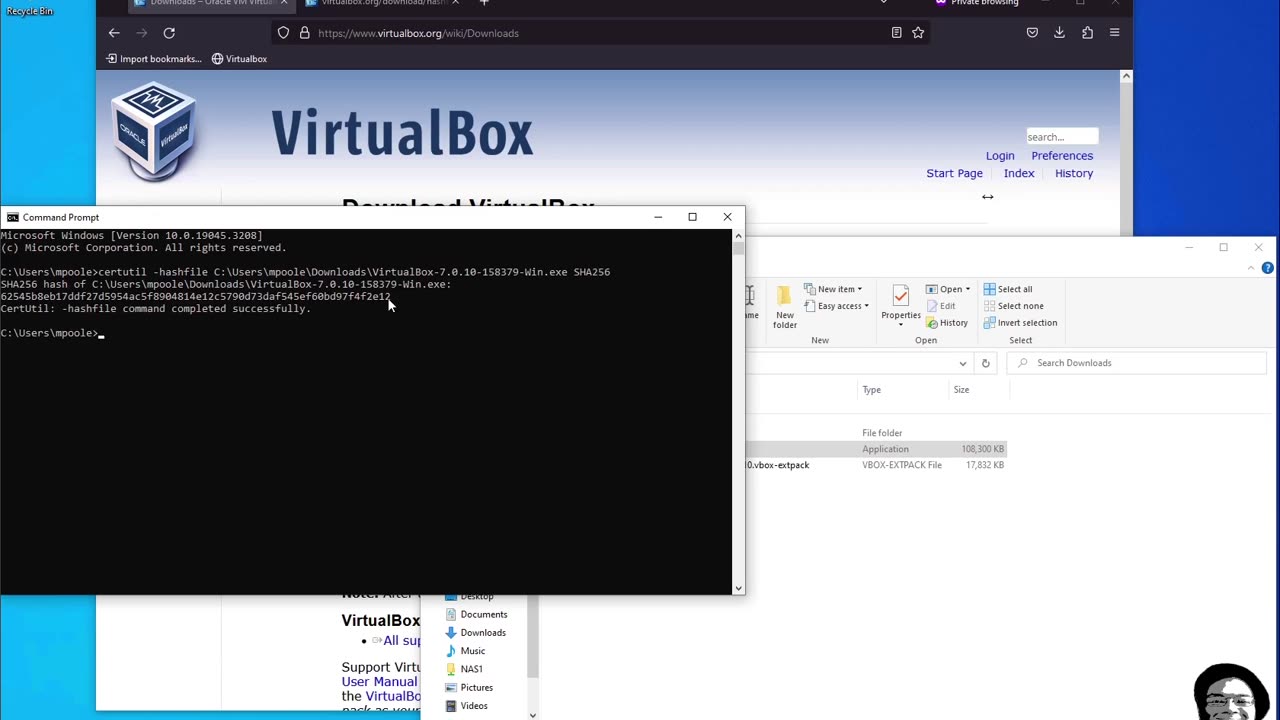Click the User Manual link on VirtualBox page
The width and height of the screenshot is (1280, 720).
(379, 682)
